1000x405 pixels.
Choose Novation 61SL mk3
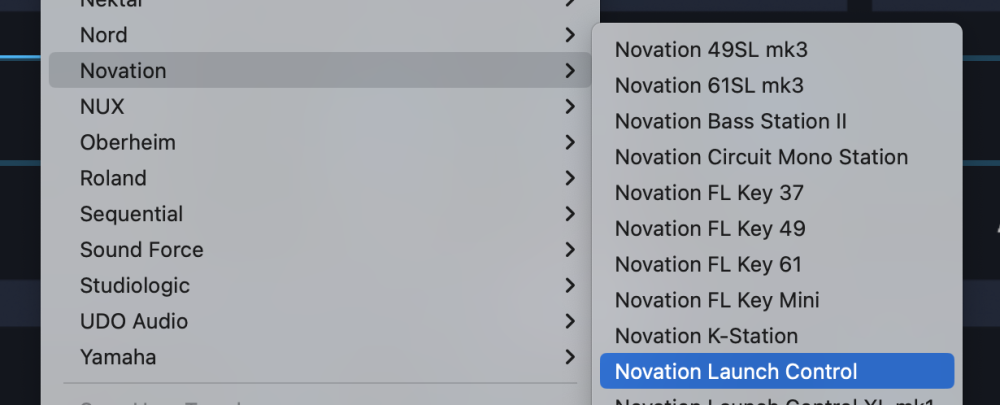tap(709, 86)
